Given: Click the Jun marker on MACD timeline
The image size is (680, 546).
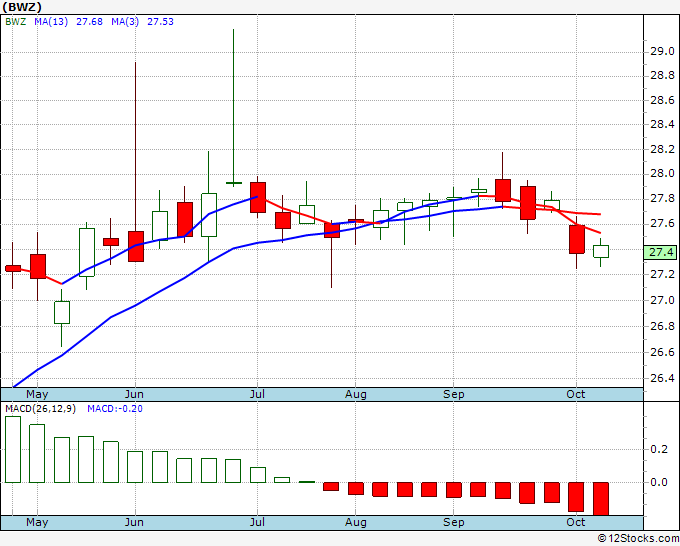Looking at the screenshot, I should [x=134, y=522].
